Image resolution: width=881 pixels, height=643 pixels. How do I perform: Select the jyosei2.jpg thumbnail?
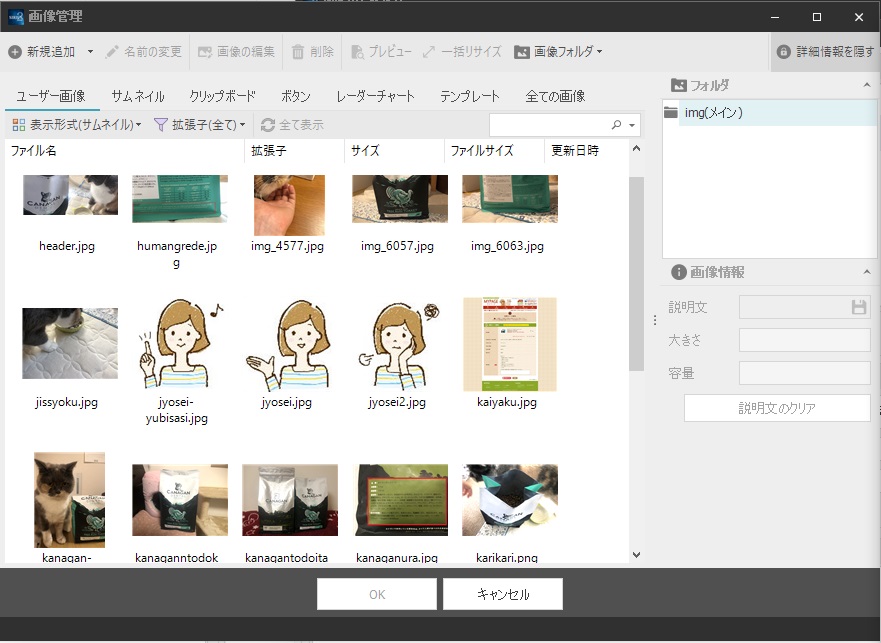pos(400,344)
